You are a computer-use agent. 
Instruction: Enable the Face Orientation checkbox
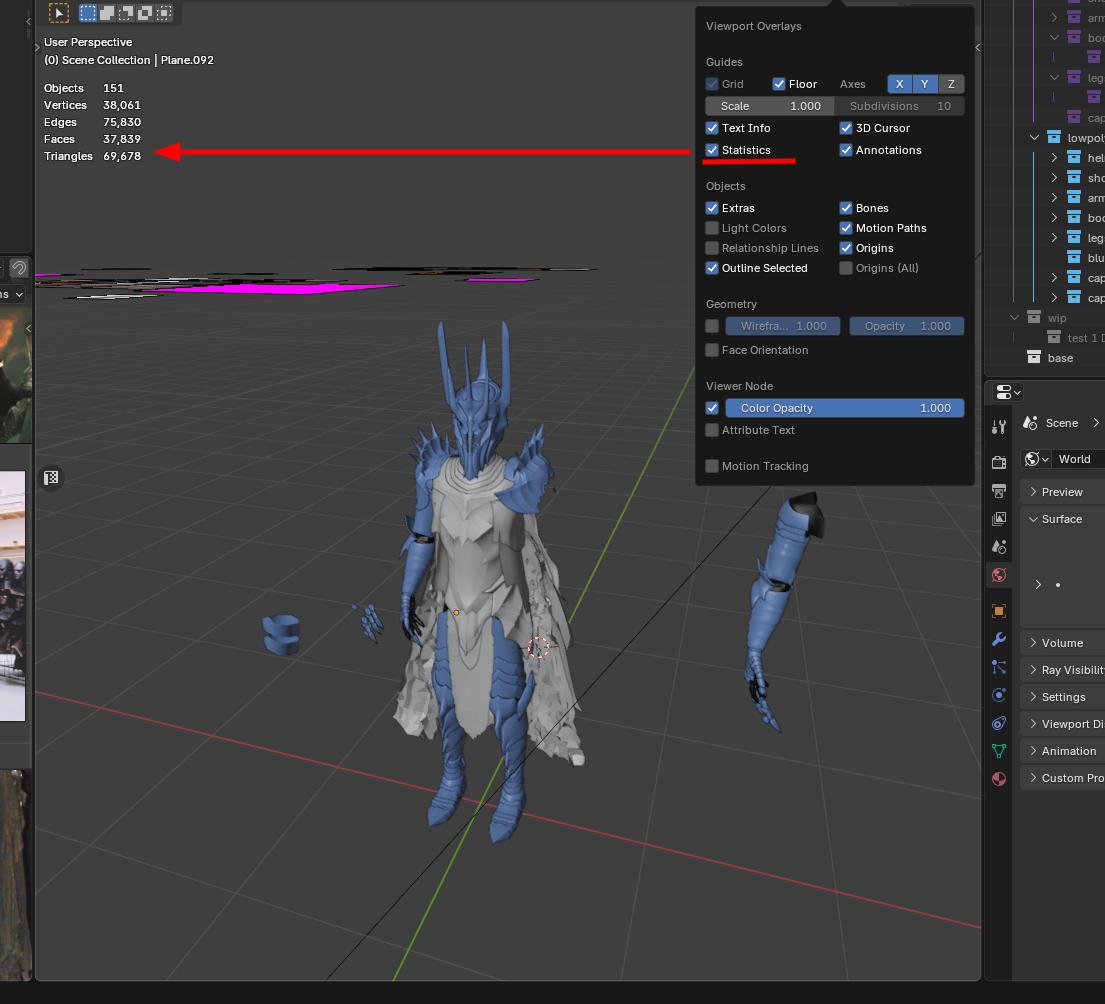click(712, 350)
